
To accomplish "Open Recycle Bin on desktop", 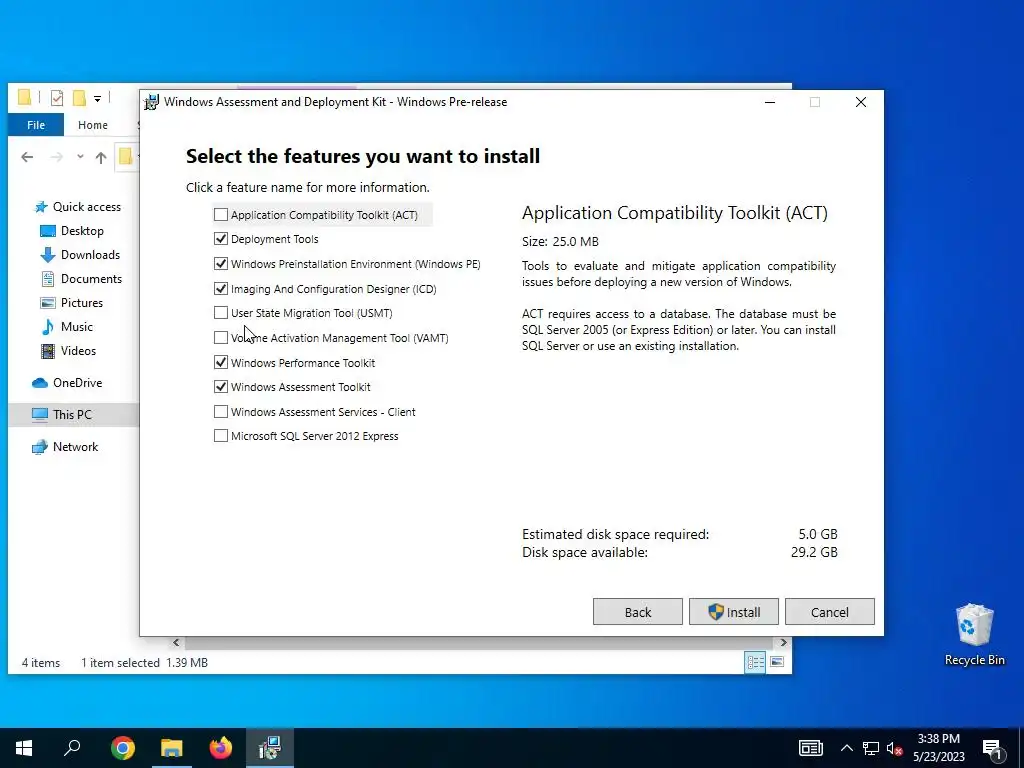I will click(x=974, y=633).
